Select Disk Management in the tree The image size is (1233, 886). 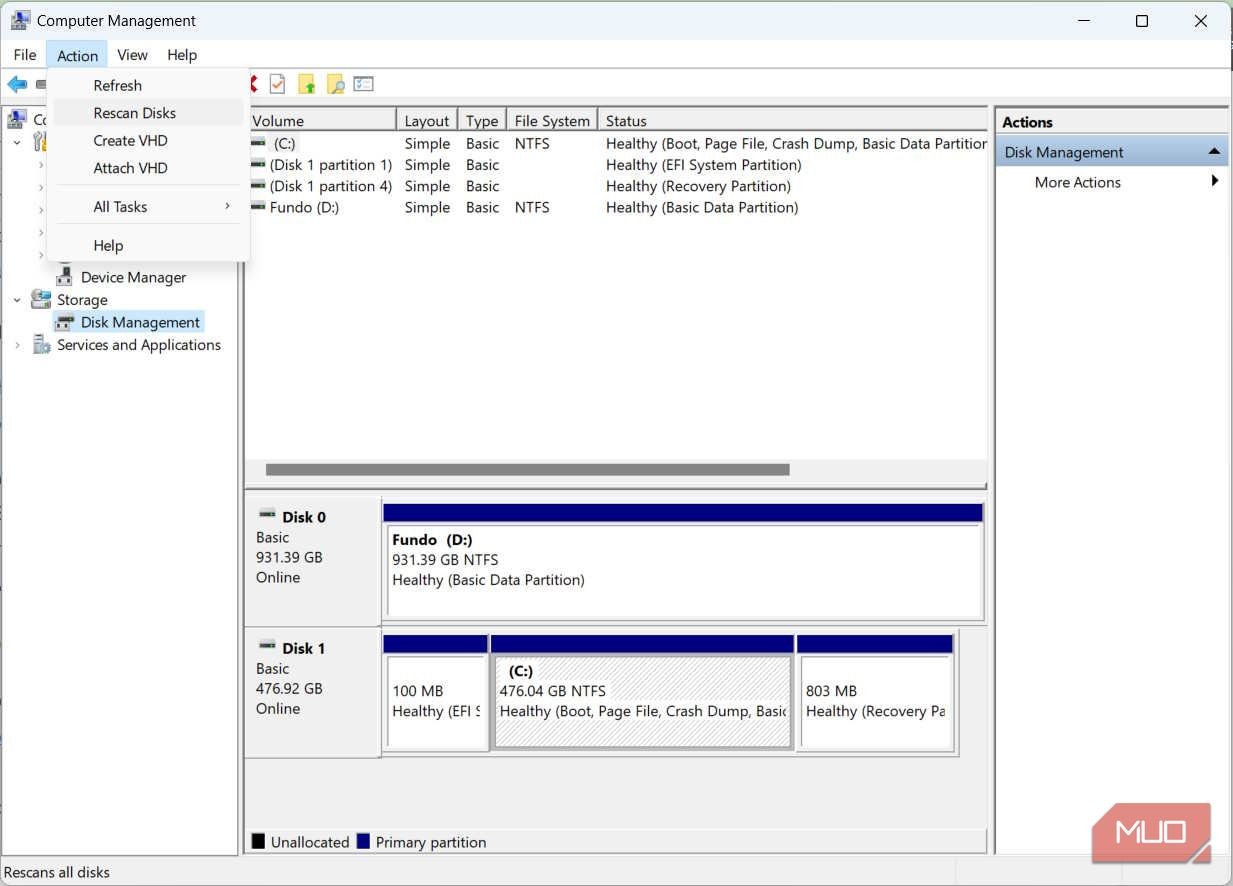point(140,322)
